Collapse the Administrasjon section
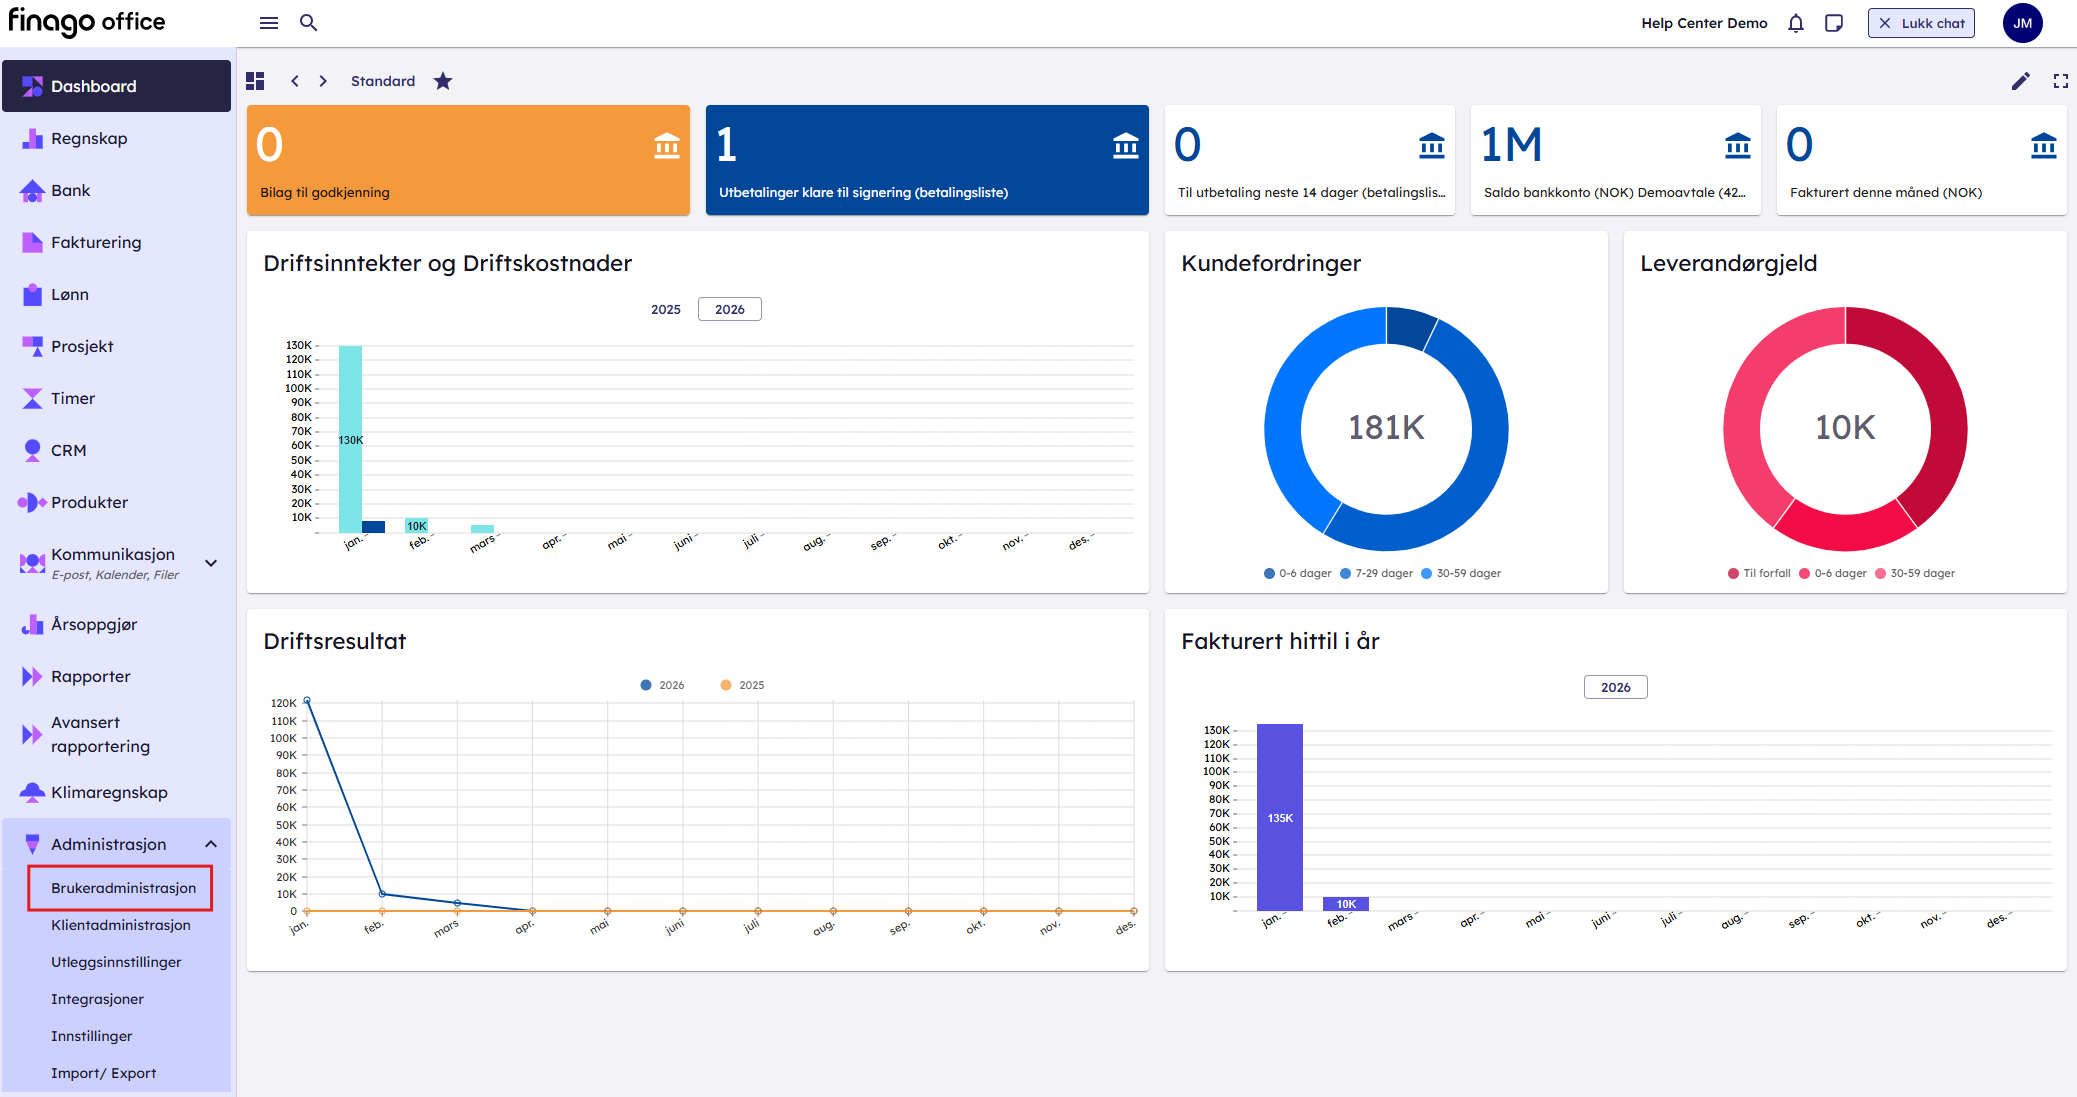The height and width of the screenshot is (1097, 2077). (x=211, y=844)
